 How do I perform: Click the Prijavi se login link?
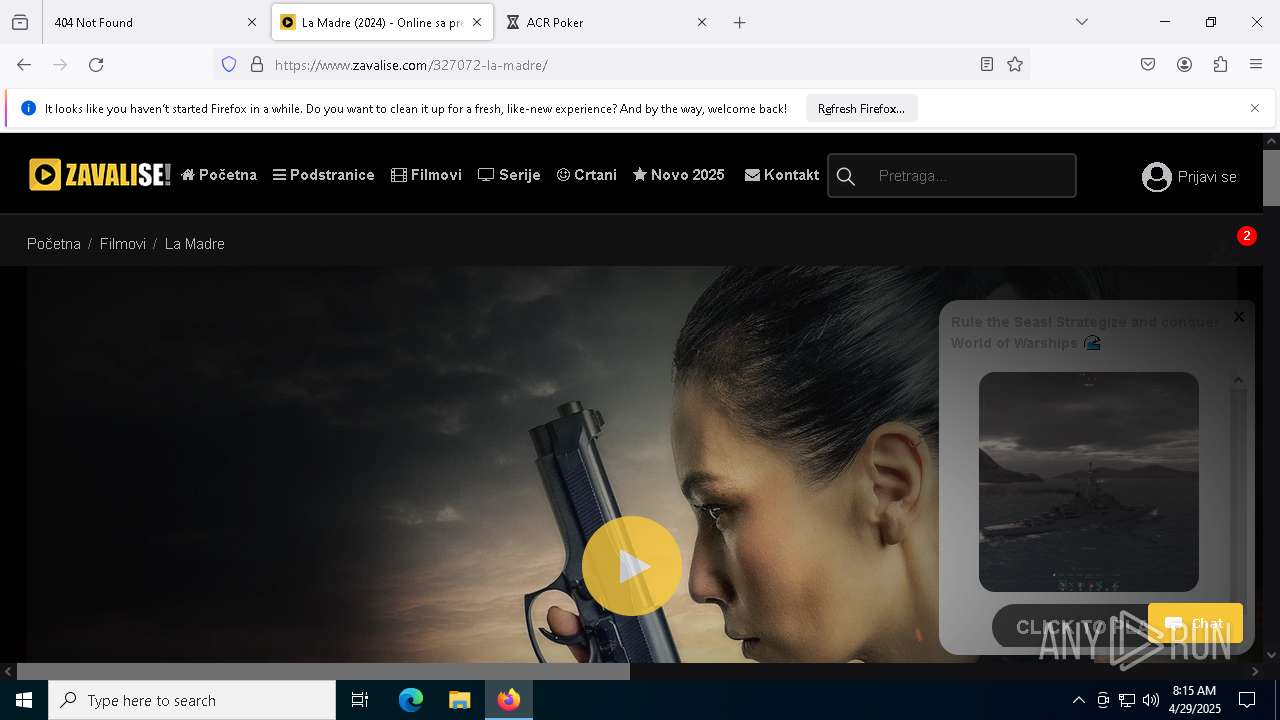[x=1207, y=177]
